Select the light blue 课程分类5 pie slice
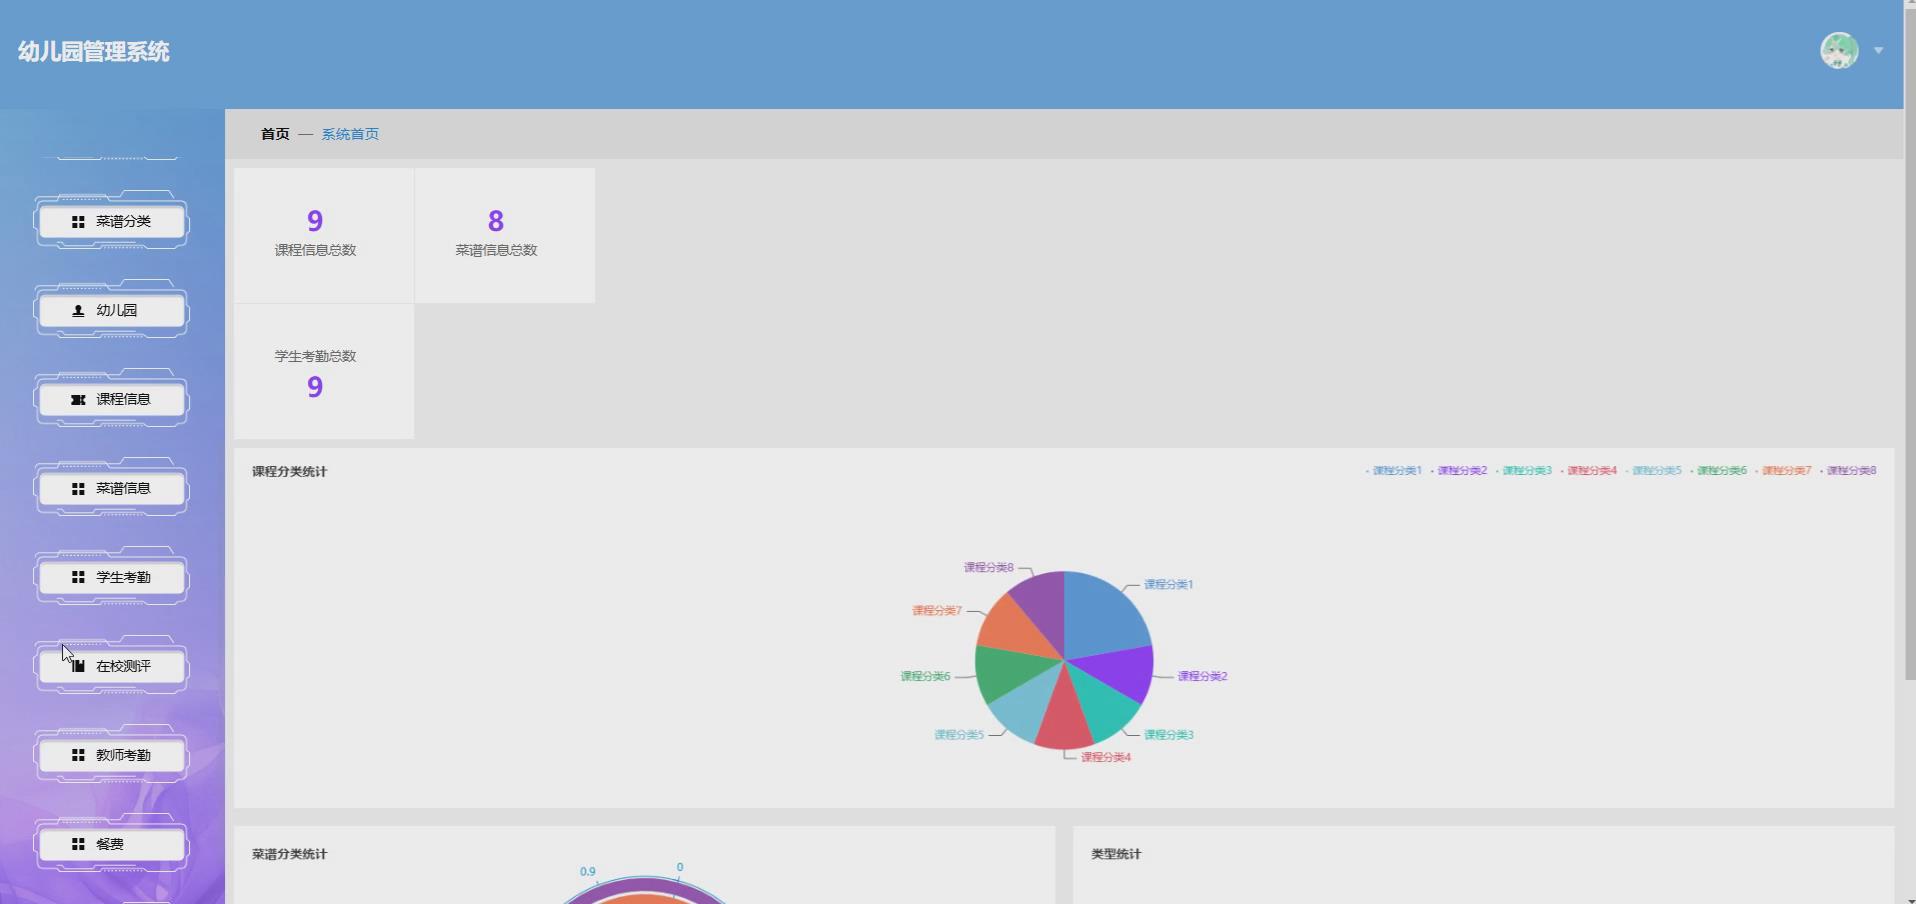Viewport: 1916px width, 904px height. [x=1030, y=705]
